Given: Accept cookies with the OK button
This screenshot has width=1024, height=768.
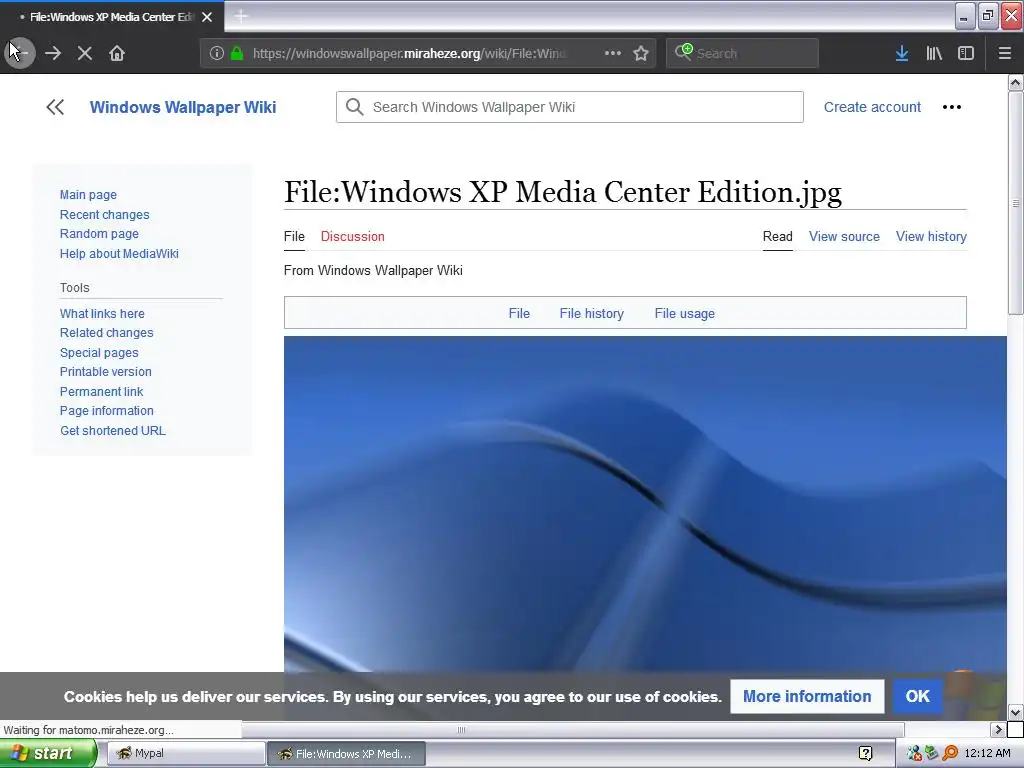Looking at the screenshot, I should (x=918, y=696).
